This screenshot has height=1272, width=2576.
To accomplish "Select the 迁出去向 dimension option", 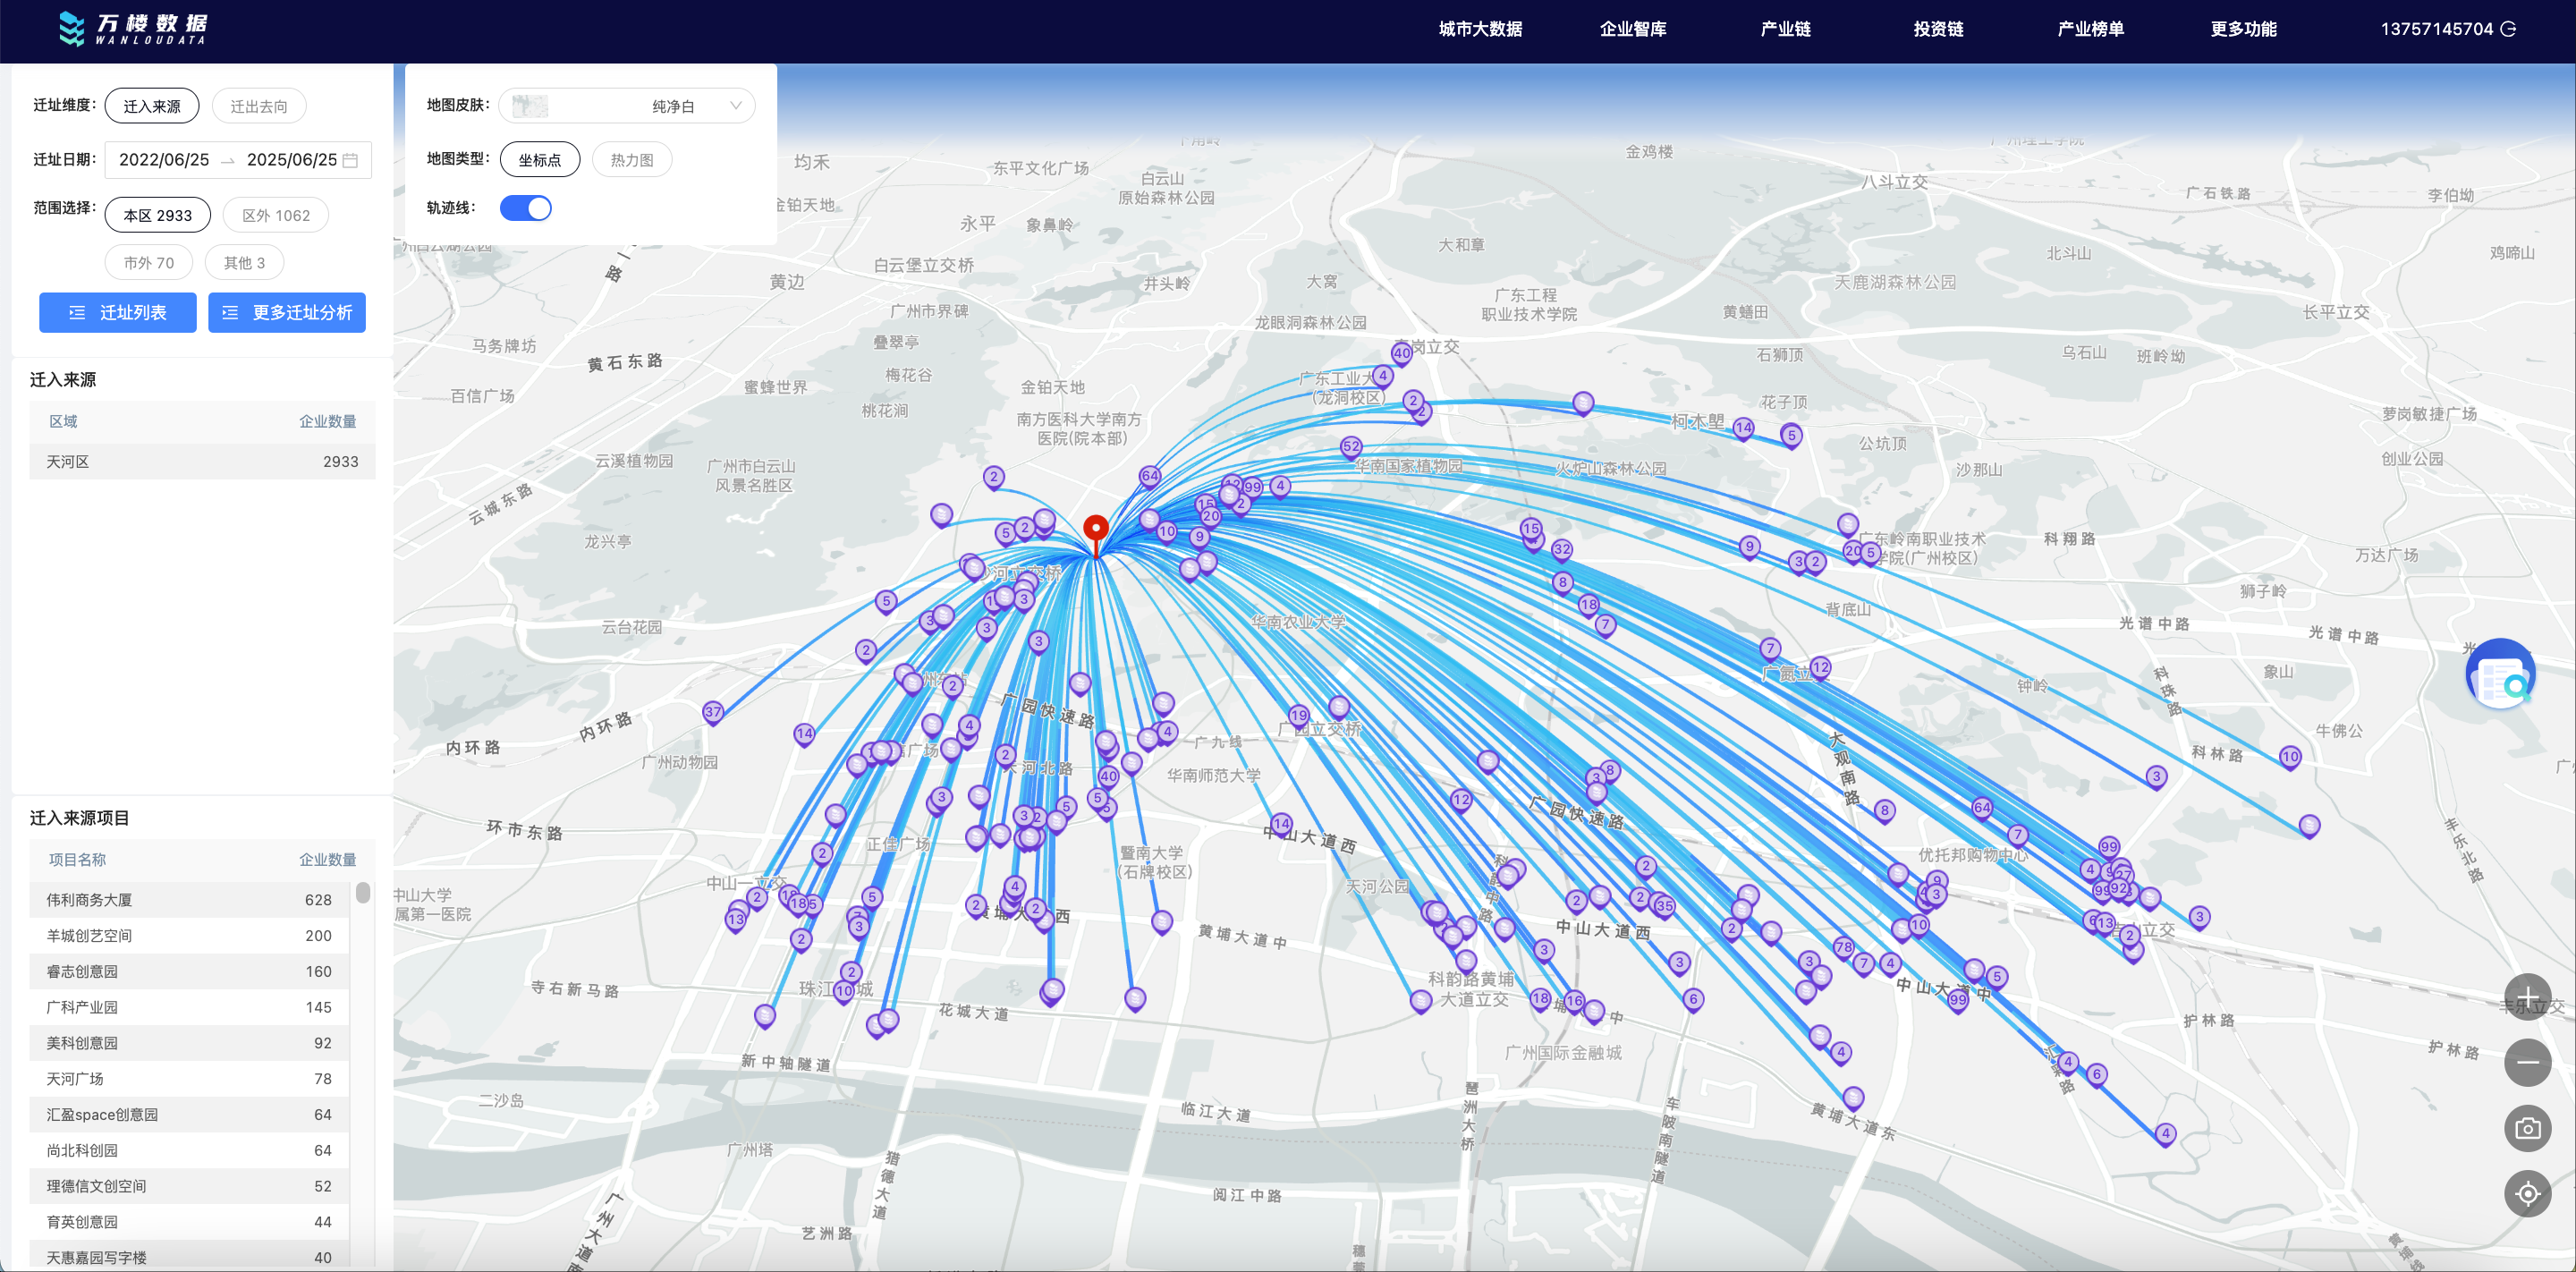I will (x=259, y=106).
